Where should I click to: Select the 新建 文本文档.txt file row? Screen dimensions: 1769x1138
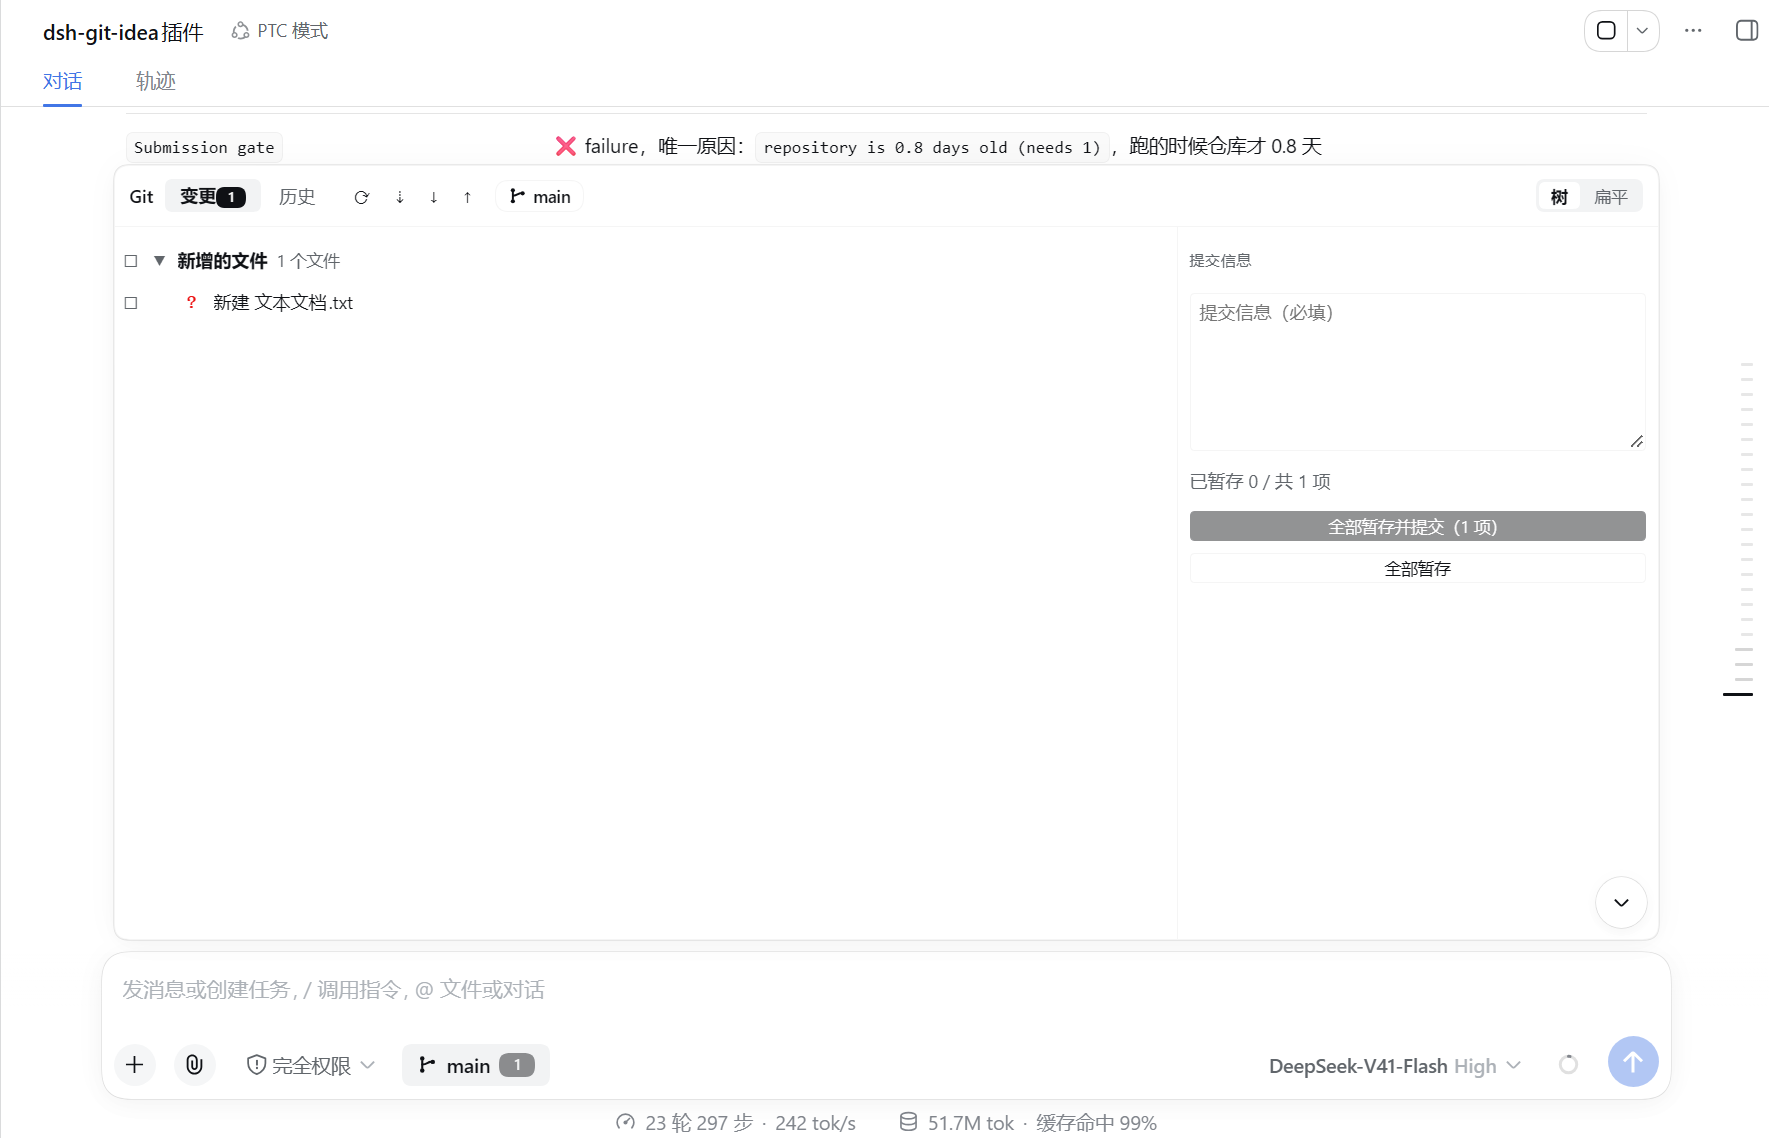pyautogui.click(x=645, y=303)
